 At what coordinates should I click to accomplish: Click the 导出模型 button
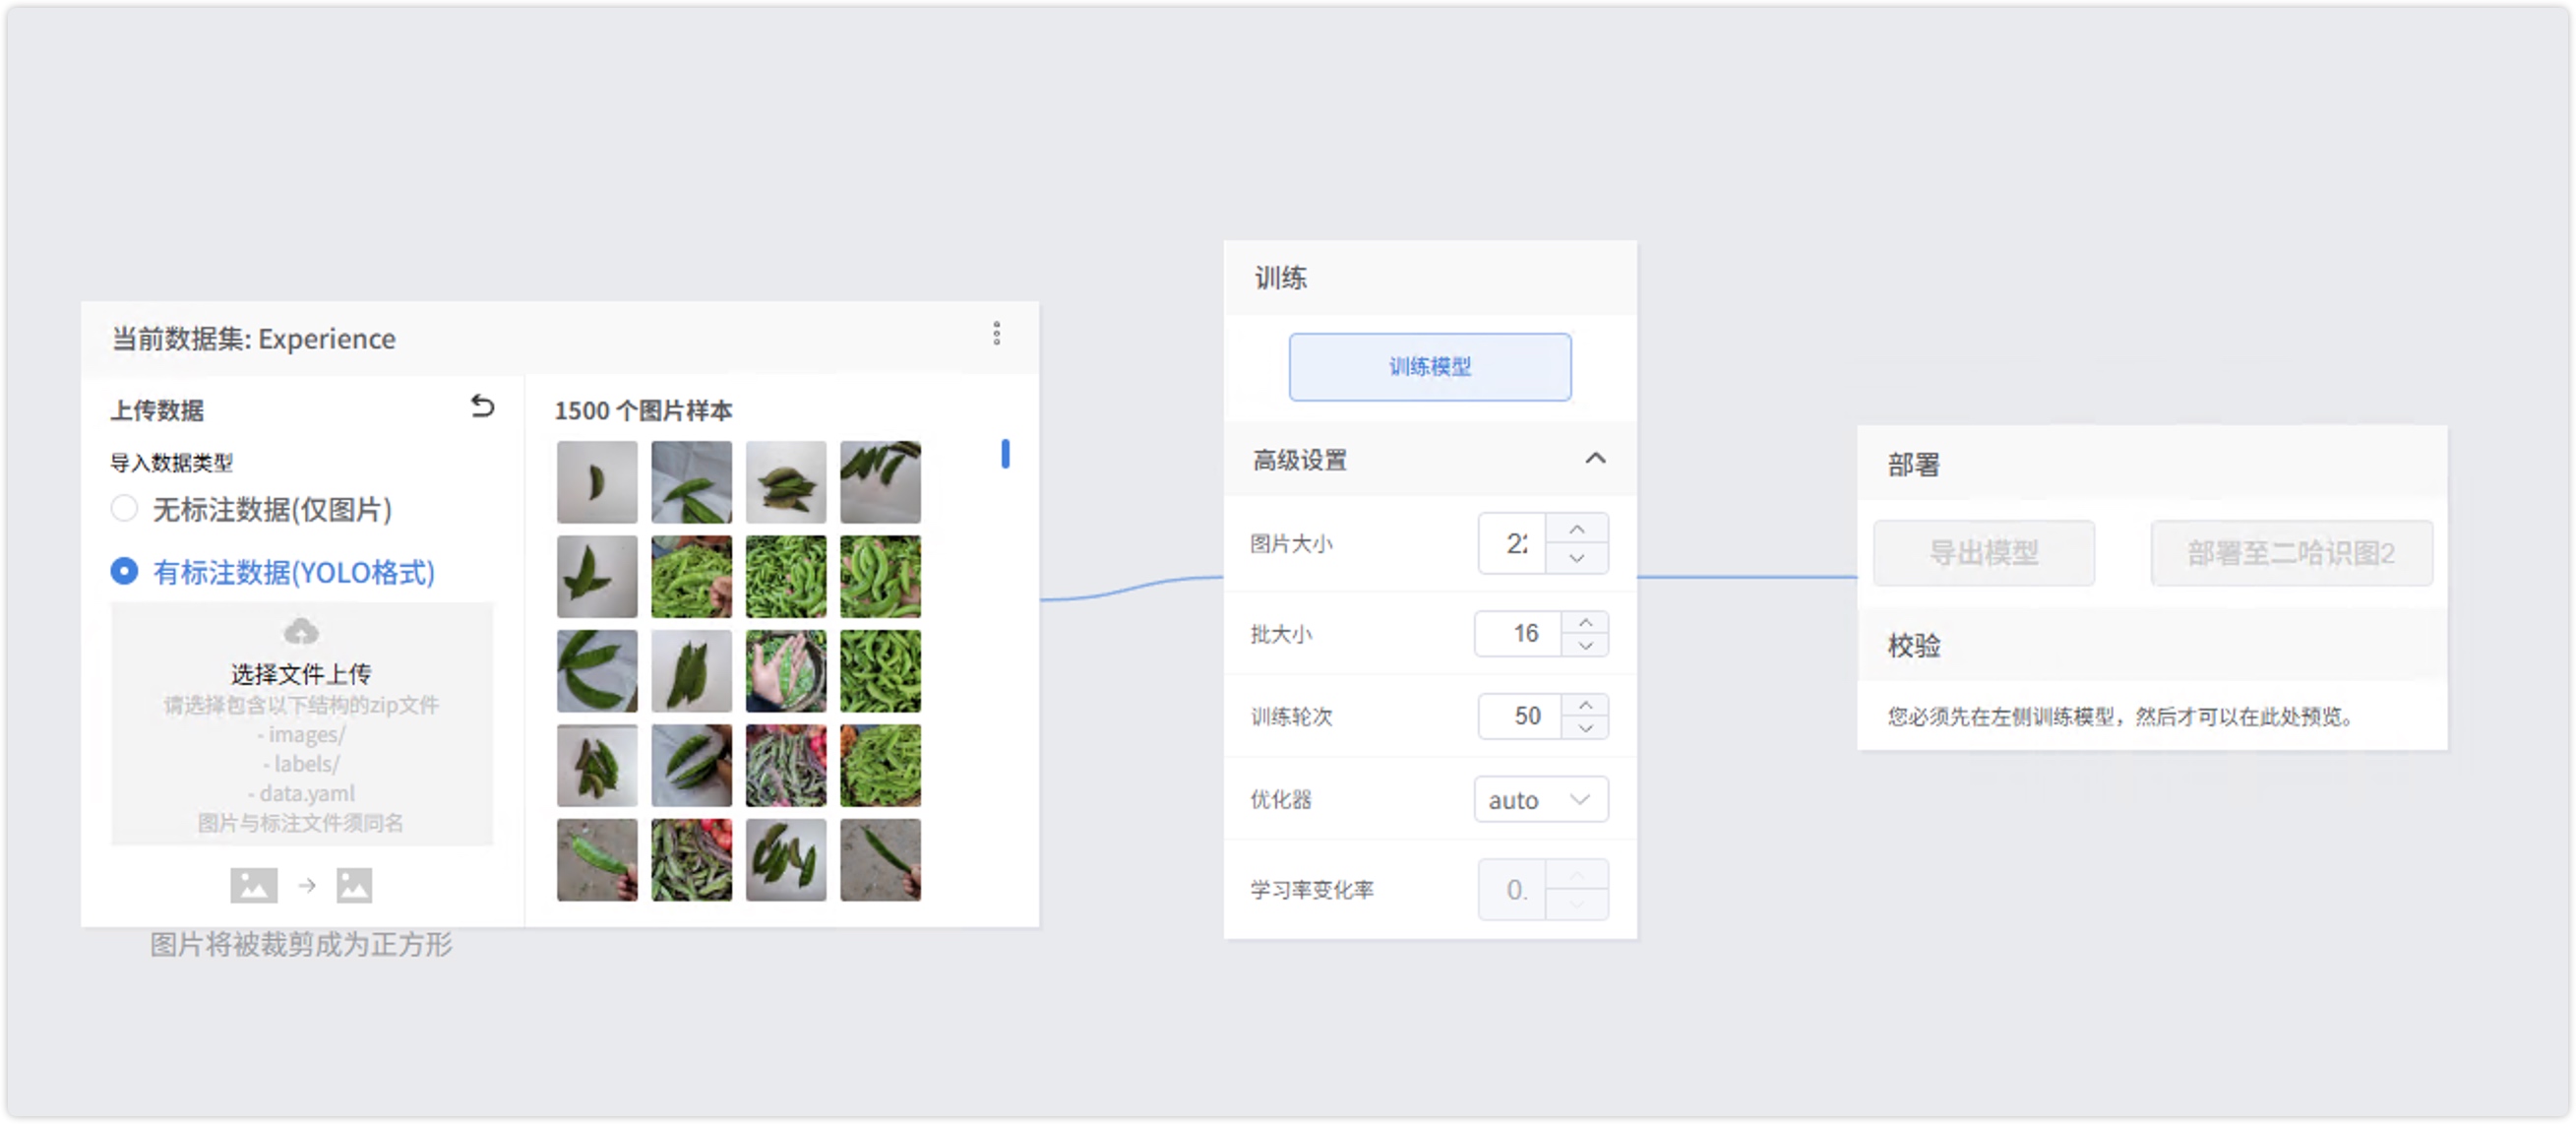[1983, 553]
